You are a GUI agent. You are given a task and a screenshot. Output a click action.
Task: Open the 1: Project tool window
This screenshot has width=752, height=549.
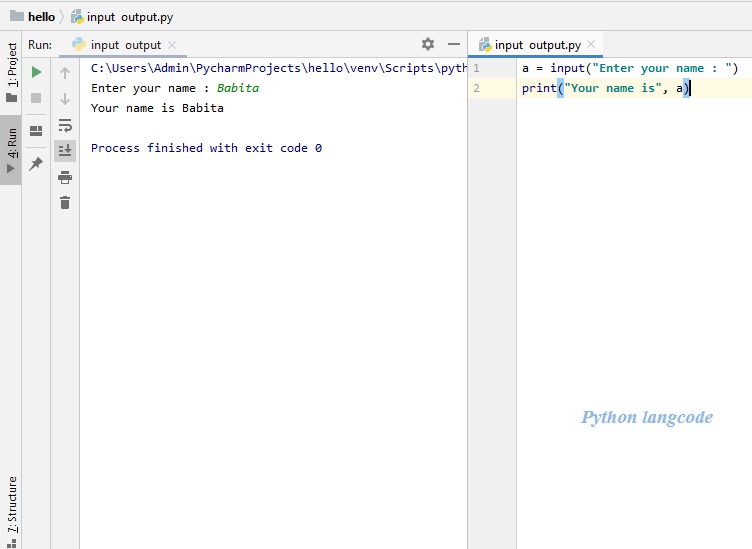coord(12,72)
